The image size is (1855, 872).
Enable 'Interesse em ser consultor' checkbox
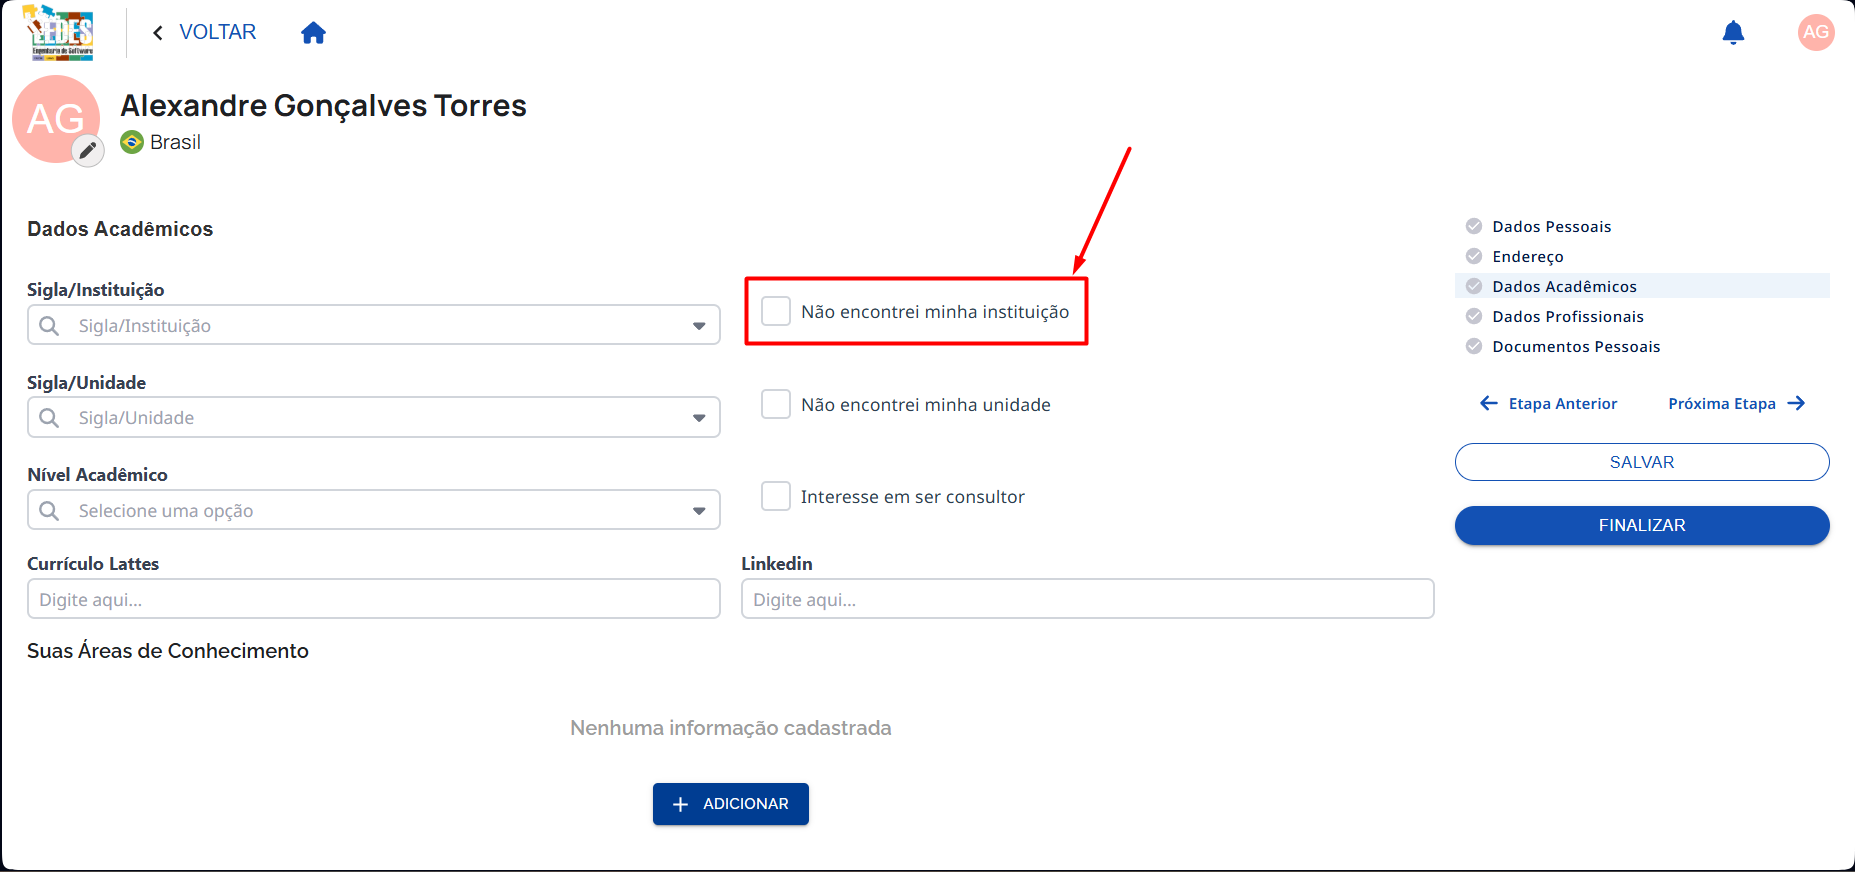click(x=776, y=496)
